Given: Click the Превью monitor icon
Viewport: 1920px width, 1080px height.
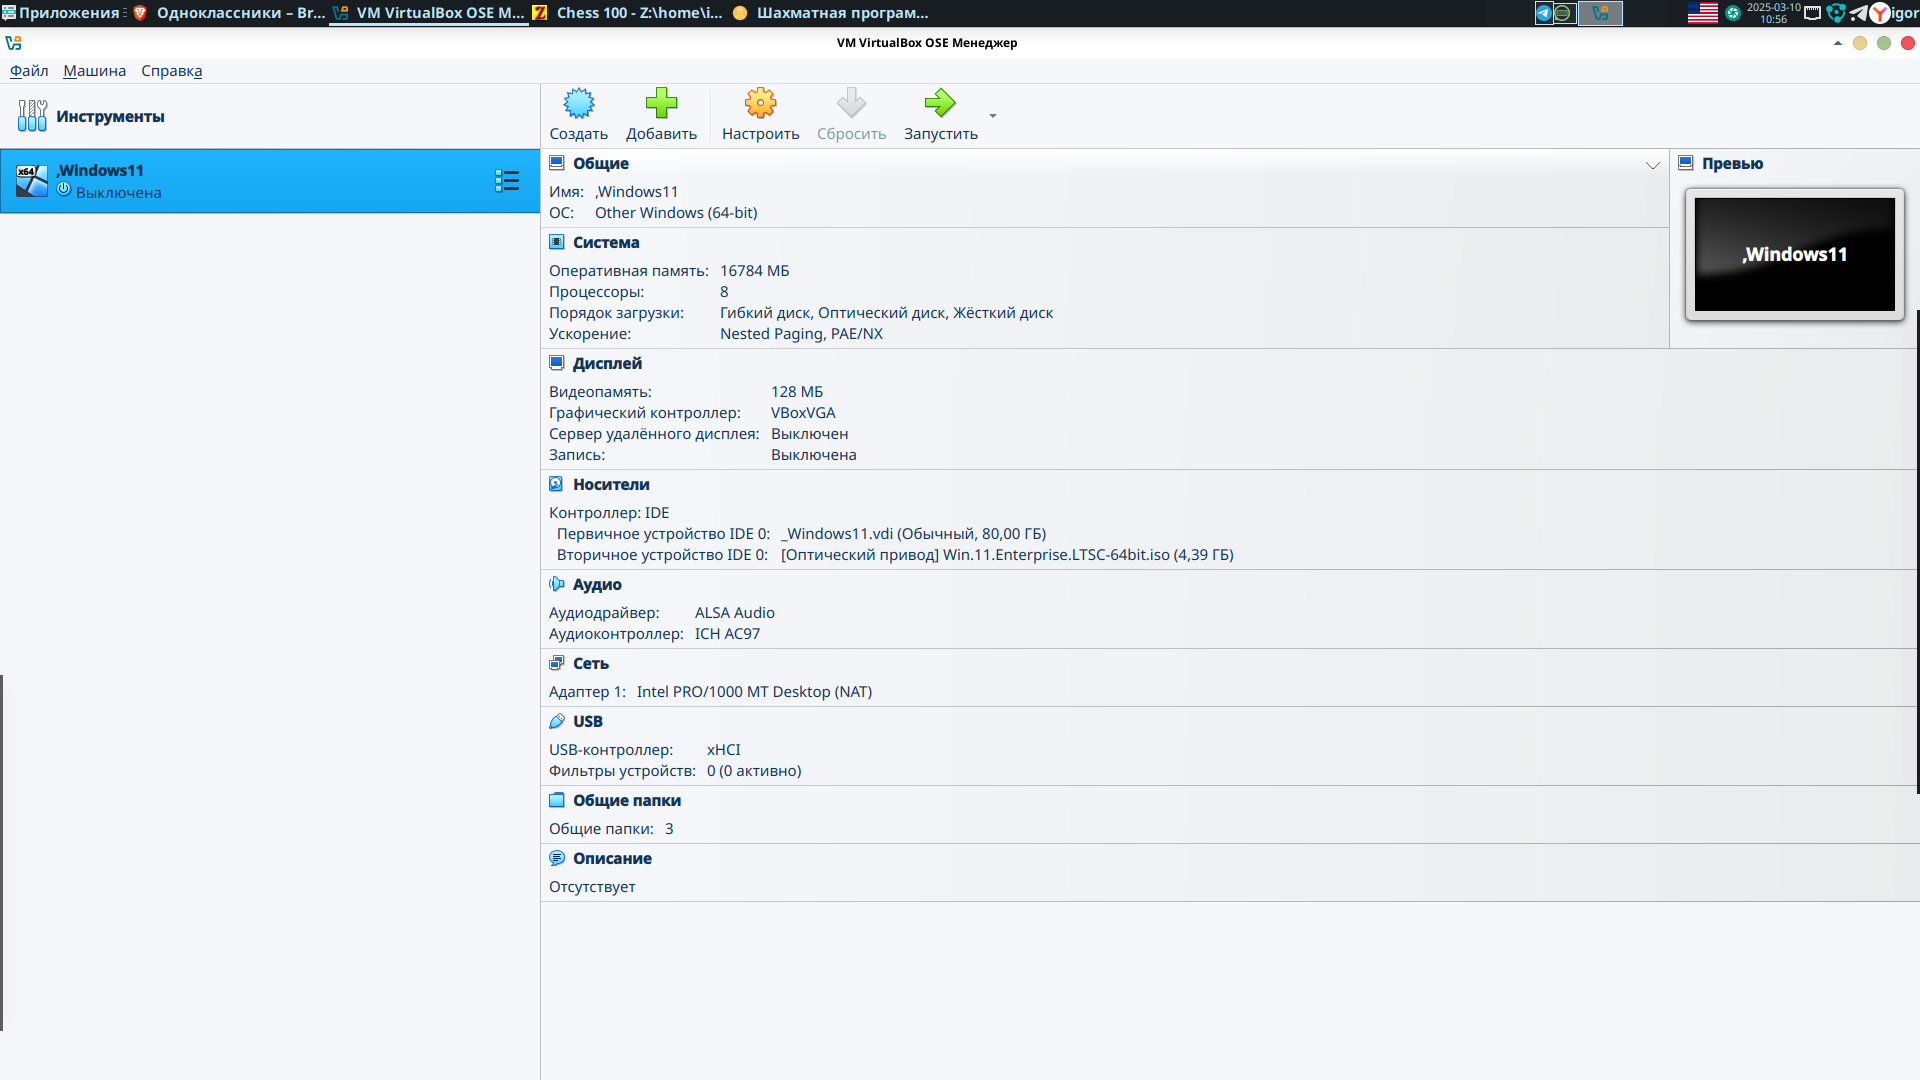Looking at the screenshot, I should 1686,163.
